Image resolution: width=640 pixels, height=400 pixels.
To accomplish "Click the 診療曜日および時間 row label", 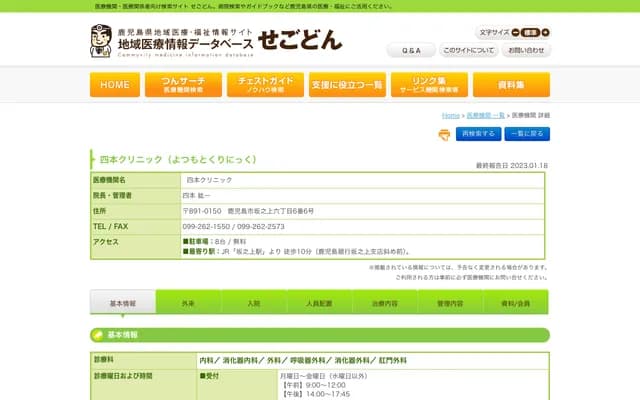I will point(123,376).
